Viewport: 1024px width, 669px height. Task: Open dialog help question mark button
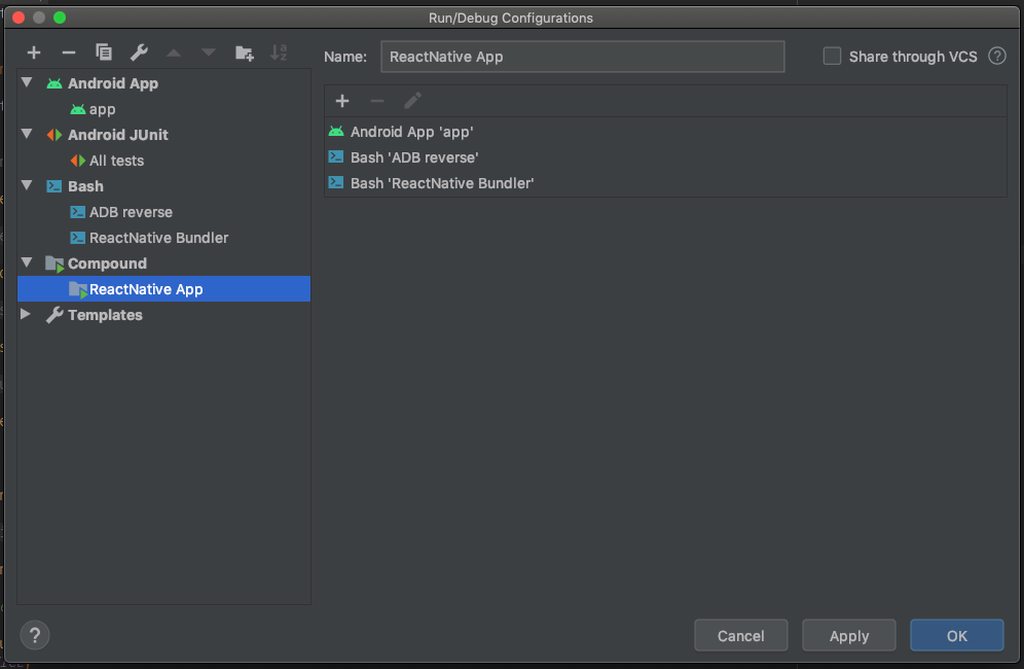[35, 635]
